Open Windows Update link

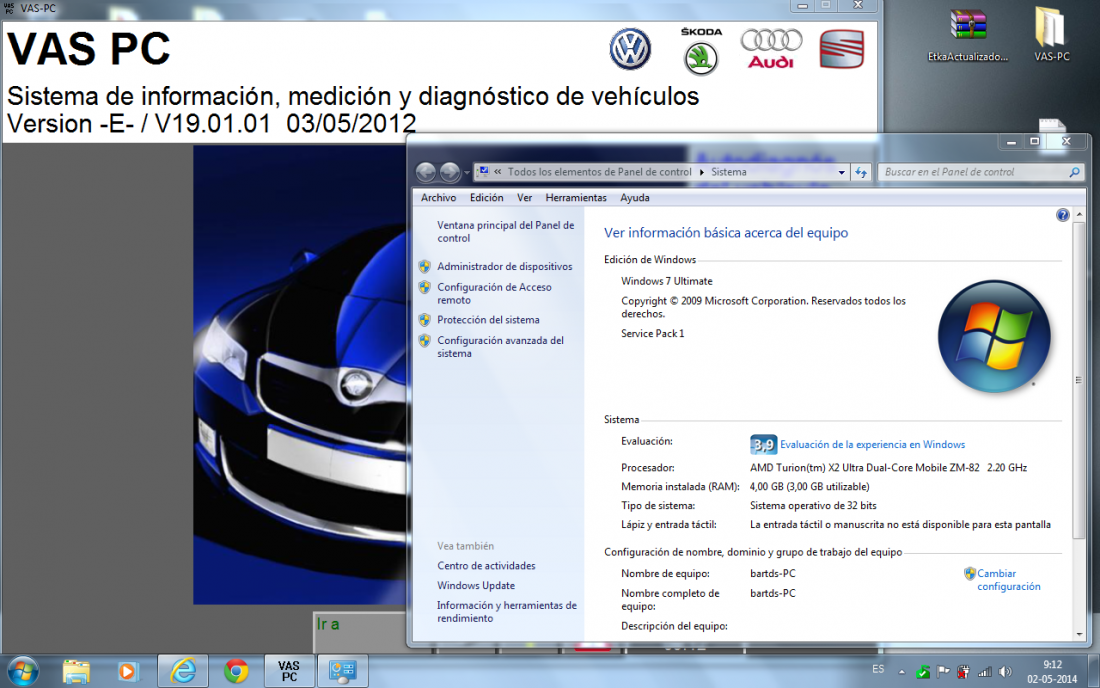click(x=476, y=586)
